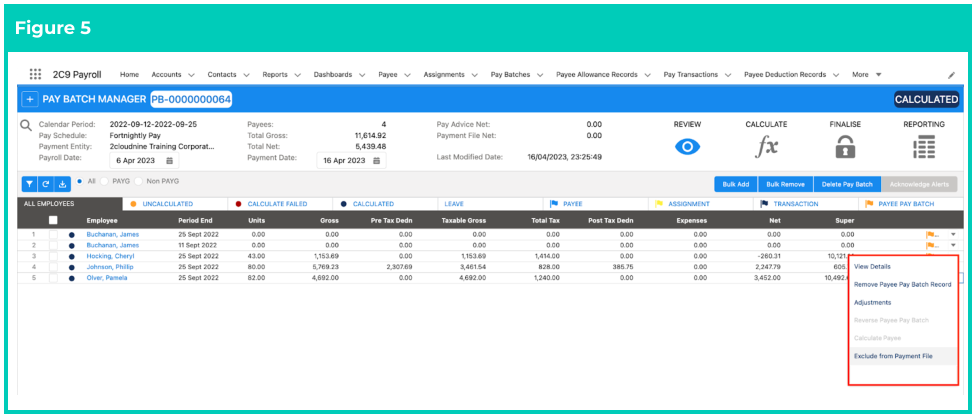This screenshot has width=976, height=418.
Task: Open the Payroll Date calendar icon
Action: 169,160
